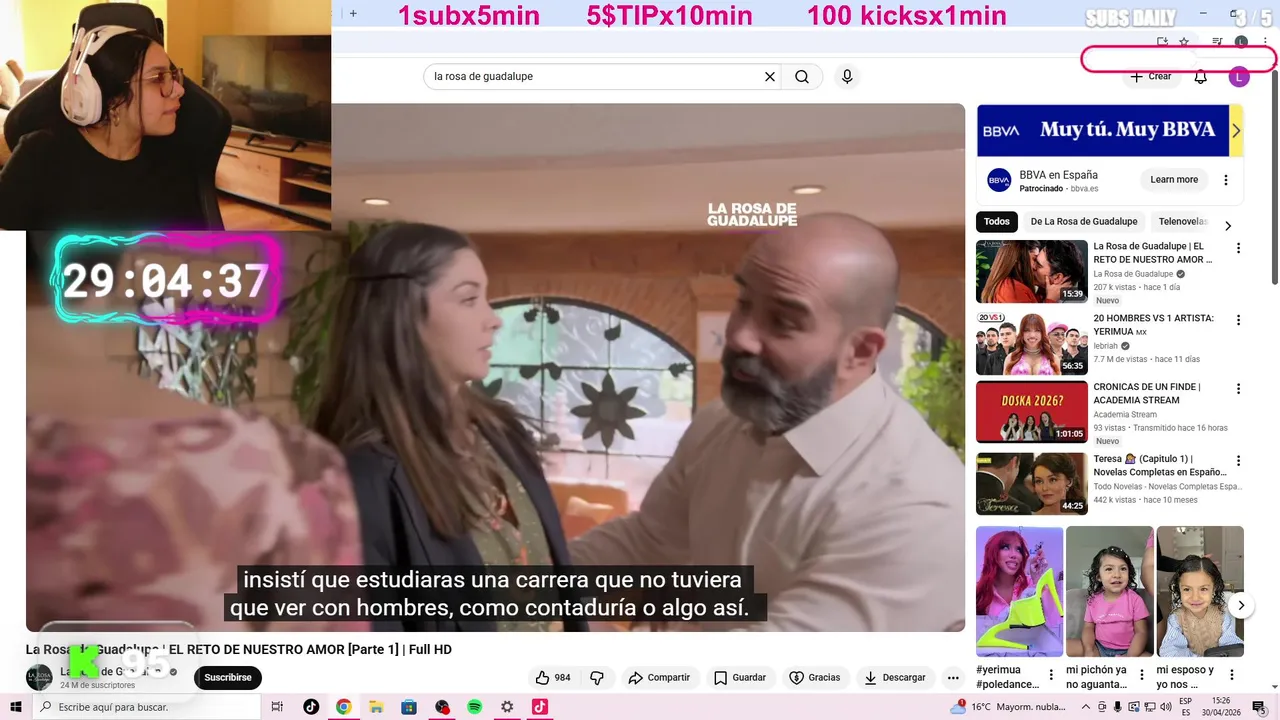Open Chrome media controls icon

pos(1217,42)
